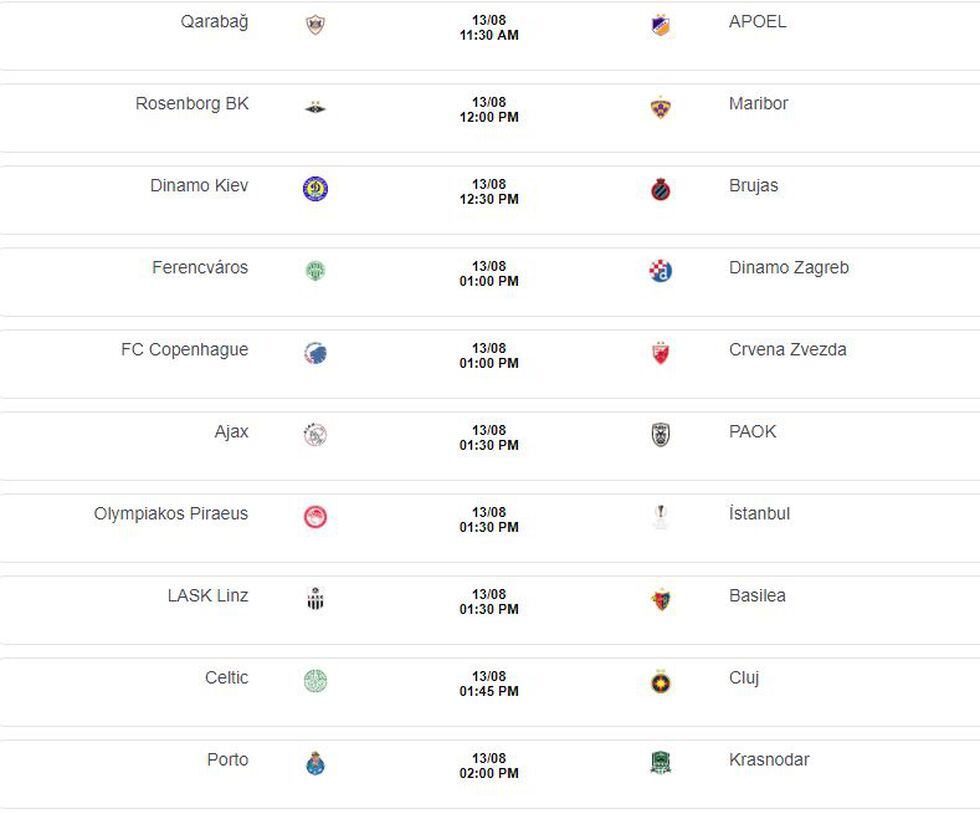Click the Olympiakos Piraeus badge
The image size is (980, 814).
(315, 517)
